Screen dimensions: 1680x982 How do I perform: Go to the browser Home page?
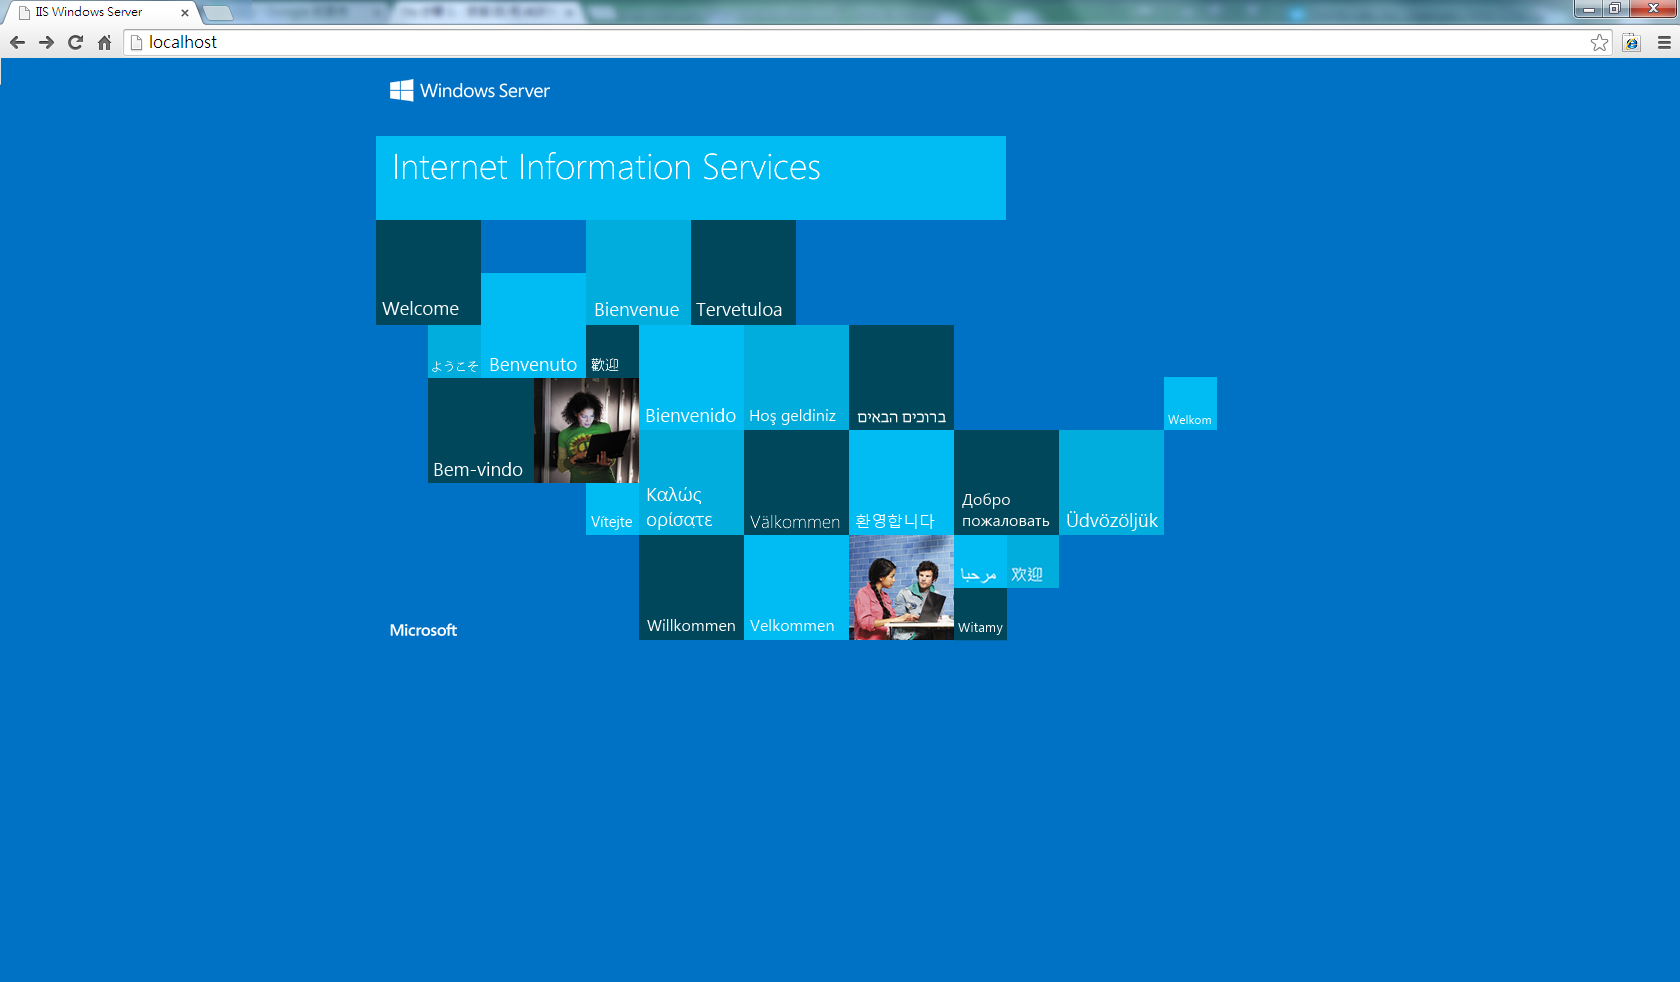pos(104,42)
